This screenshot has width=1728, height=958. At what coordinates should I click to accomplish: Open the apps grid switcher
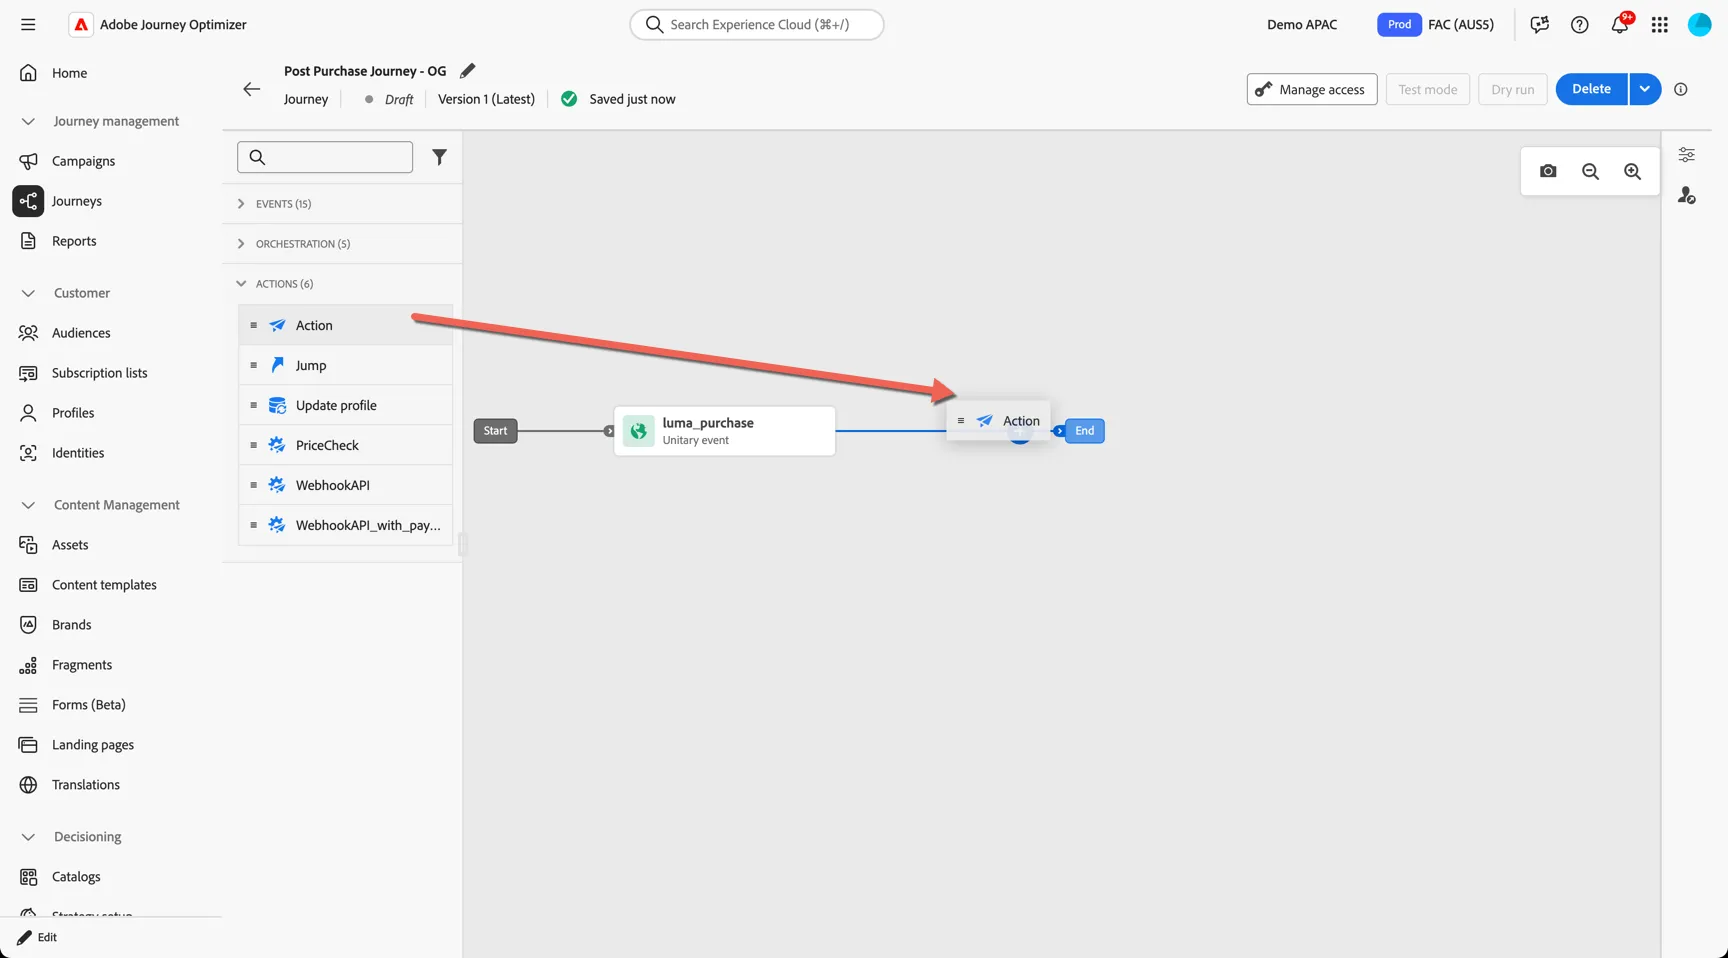point(1660,25)
